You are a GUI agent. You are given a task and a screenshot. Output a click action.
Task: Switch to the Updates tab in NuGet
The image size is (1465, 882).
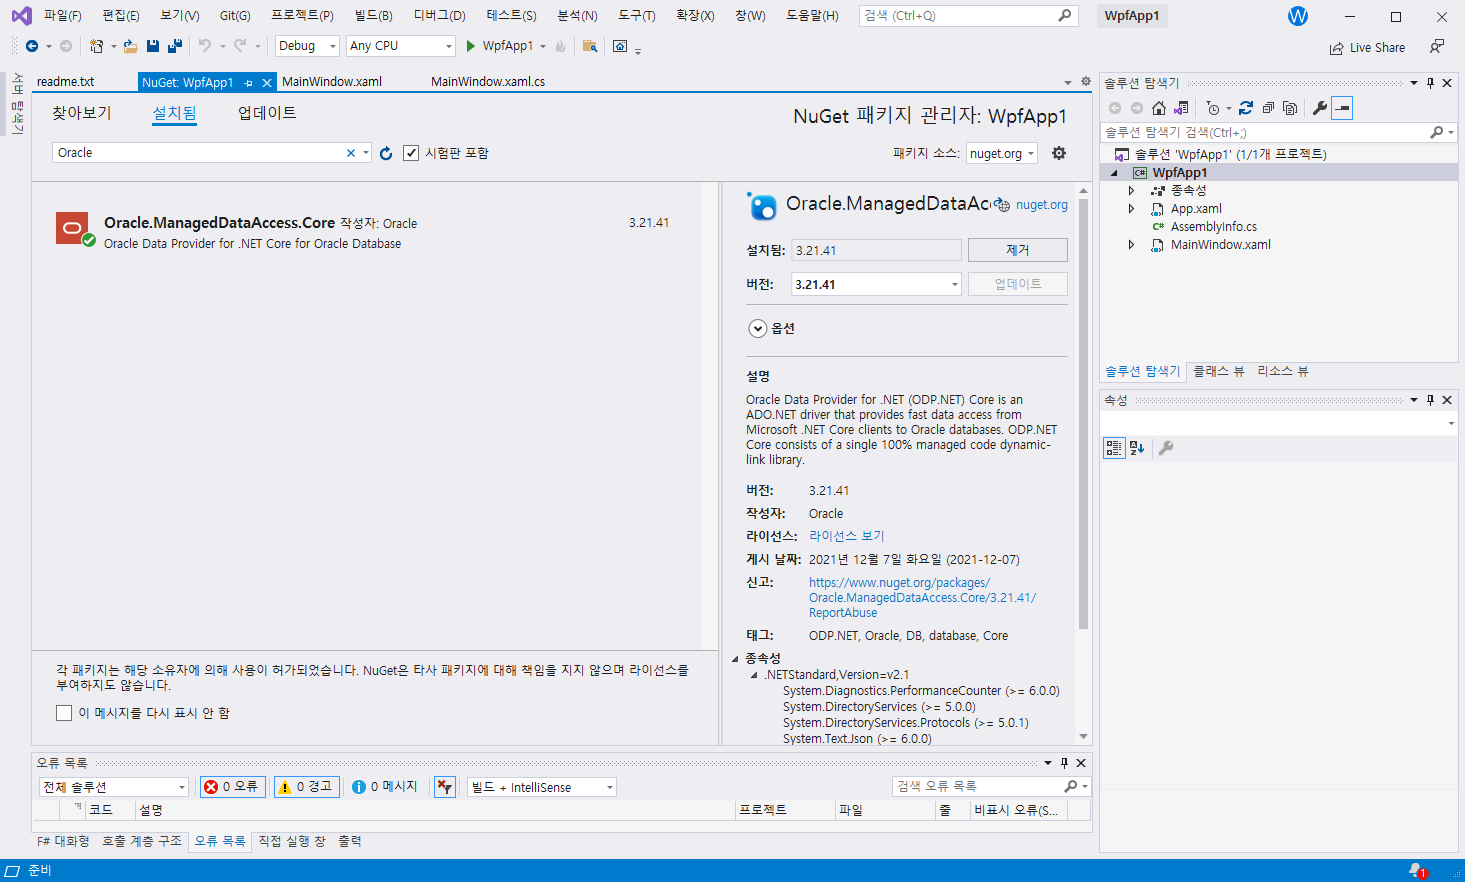267,113
